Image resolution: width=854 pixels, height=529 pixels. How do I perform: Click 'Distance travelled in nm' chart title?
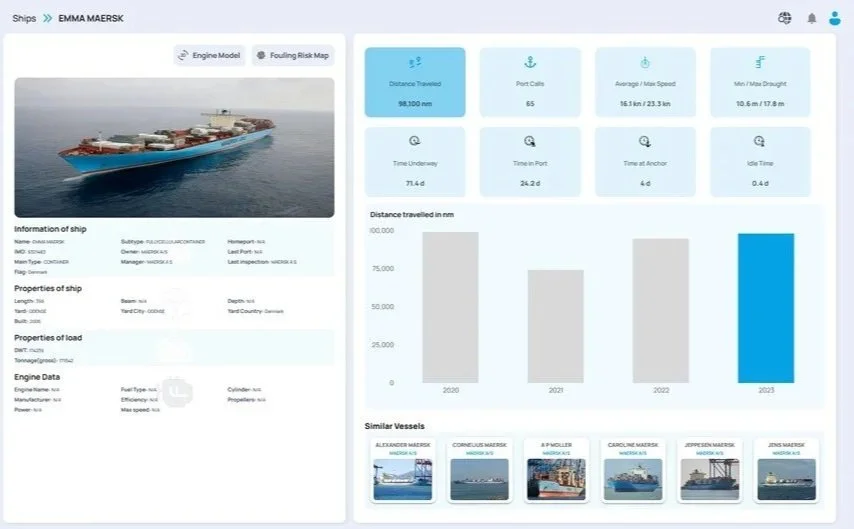tap(412, 215)
